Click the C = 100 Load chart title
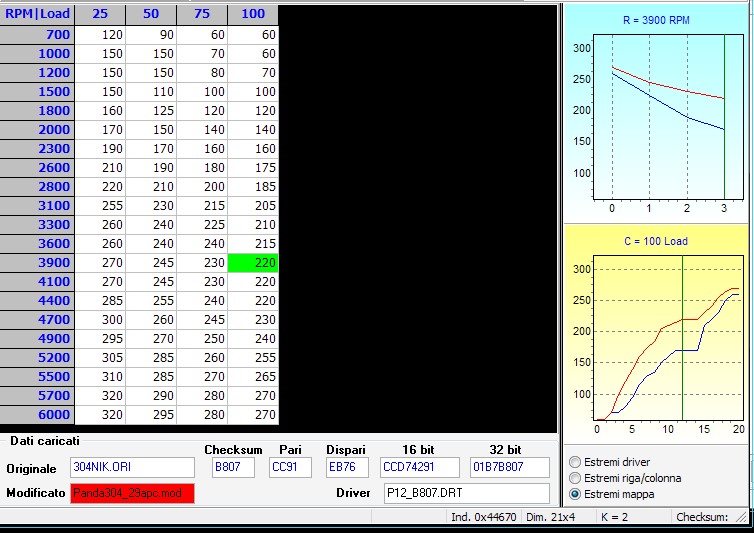 656,241
